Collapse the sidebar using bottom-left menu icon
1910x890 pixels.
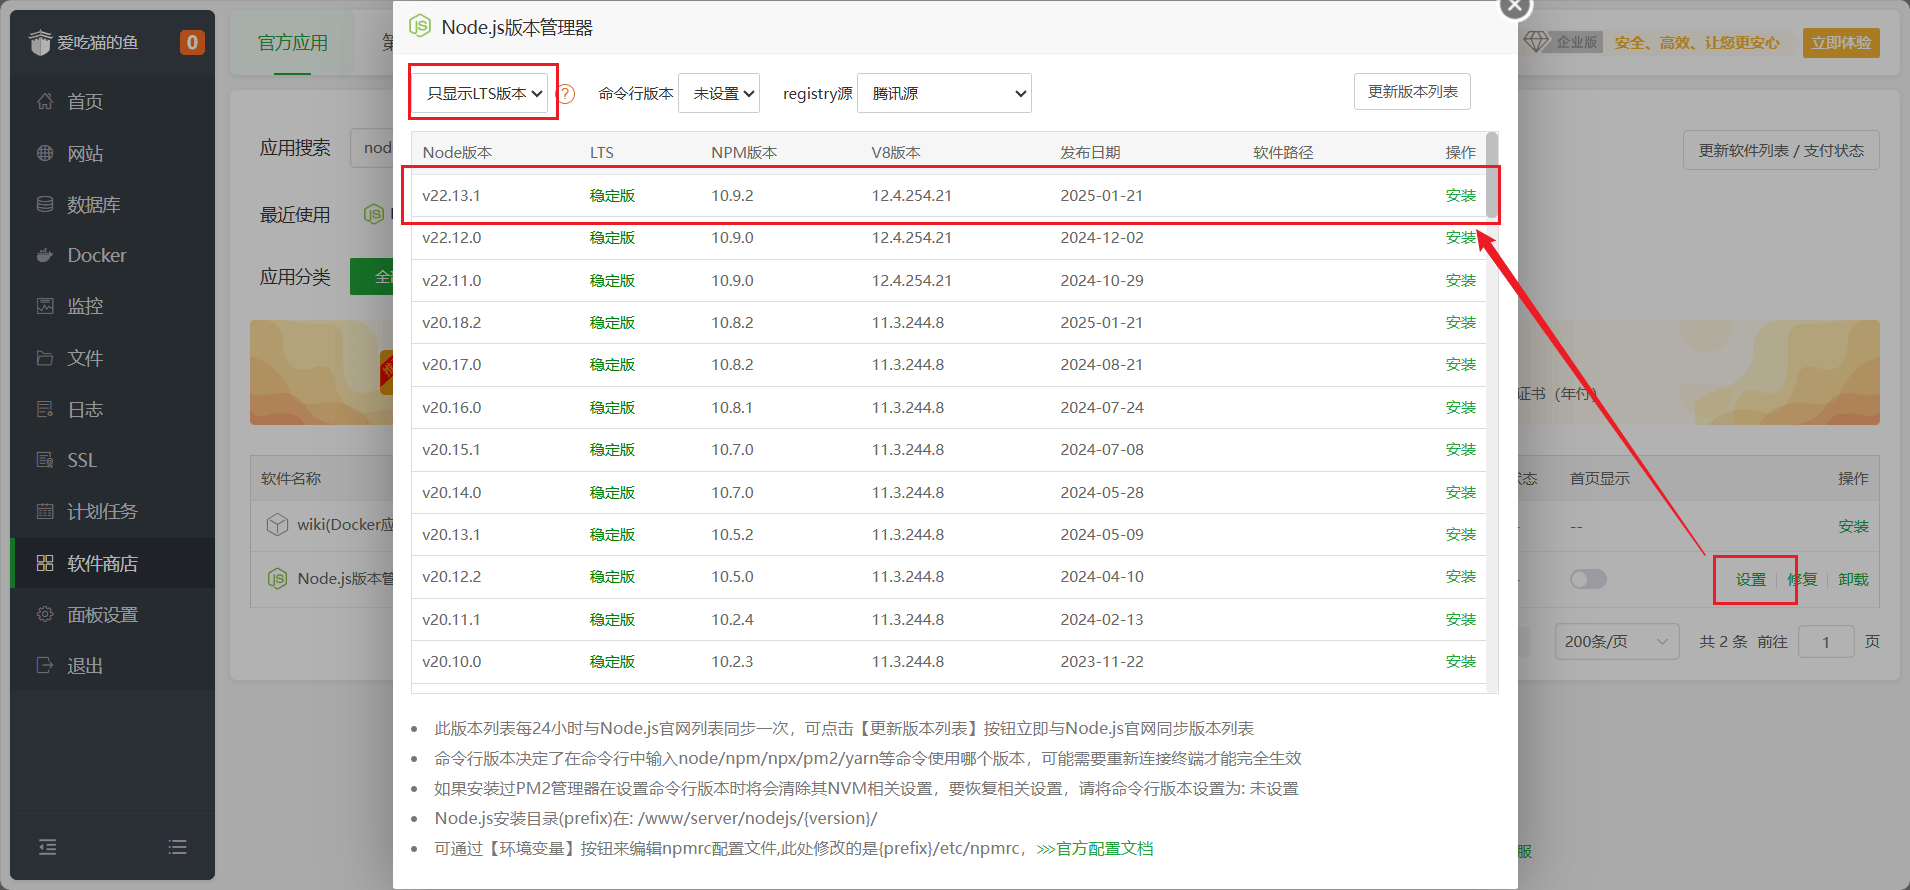[x=47, y=847]
